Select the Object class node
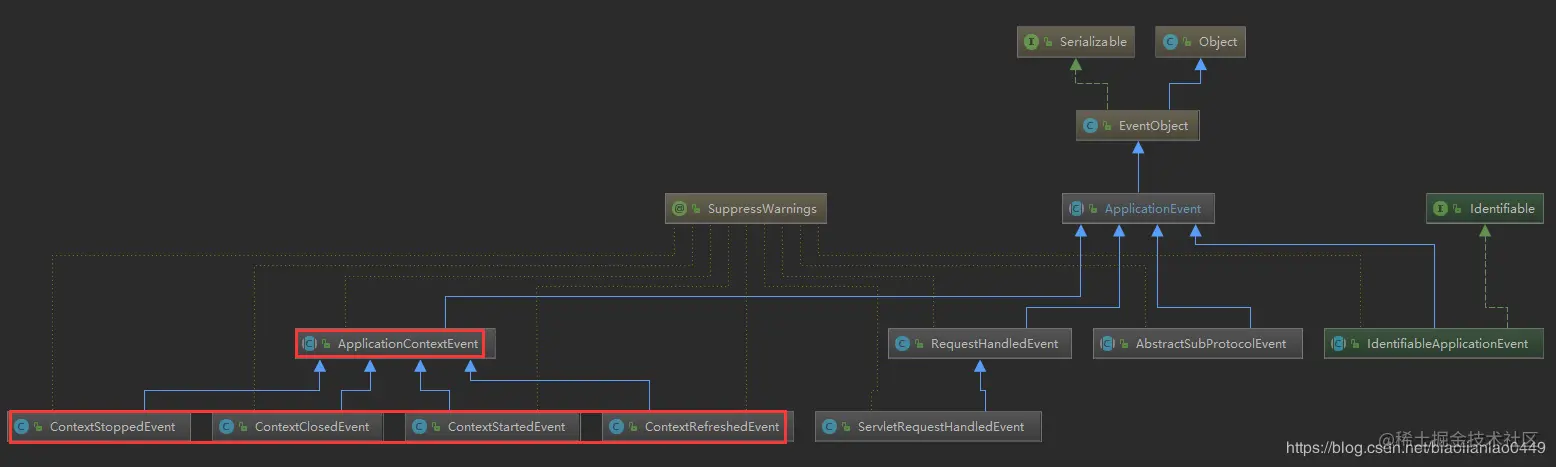Image resolution: width=1556 pixels, height=467 pixels. coord(1201,42)
